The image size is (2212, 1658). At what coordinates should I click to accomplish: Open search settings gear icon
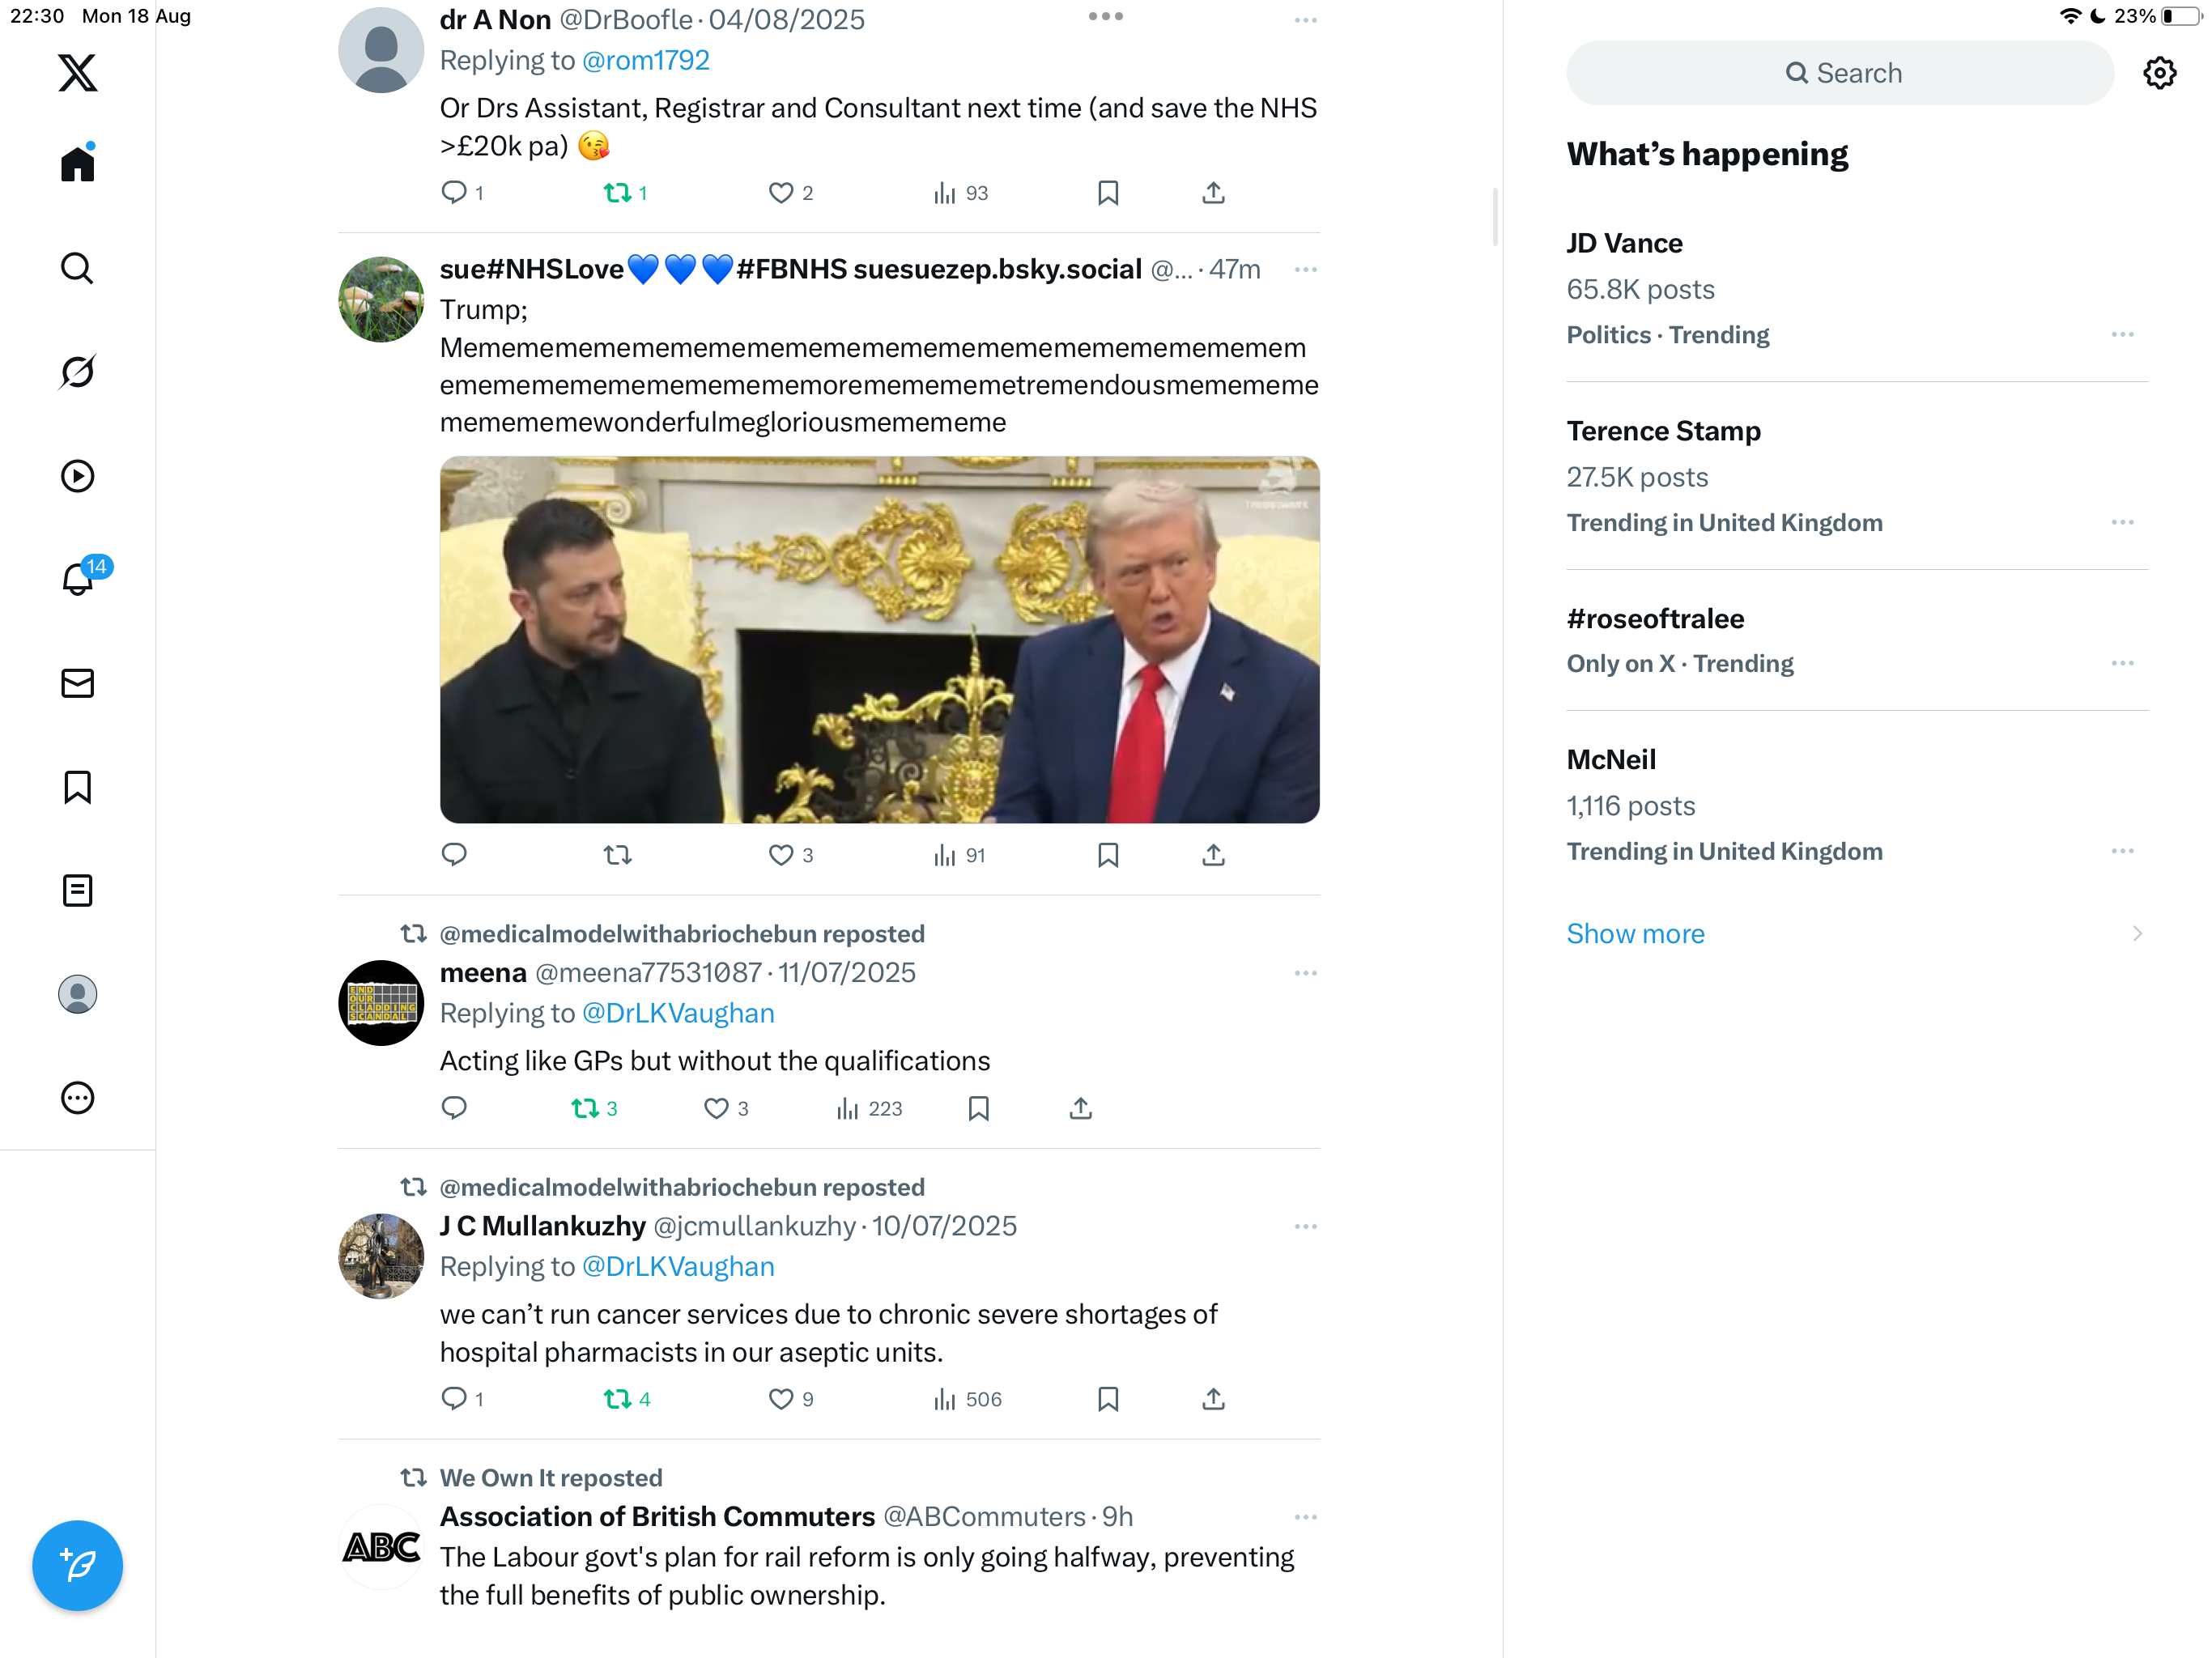(2159, 73)
